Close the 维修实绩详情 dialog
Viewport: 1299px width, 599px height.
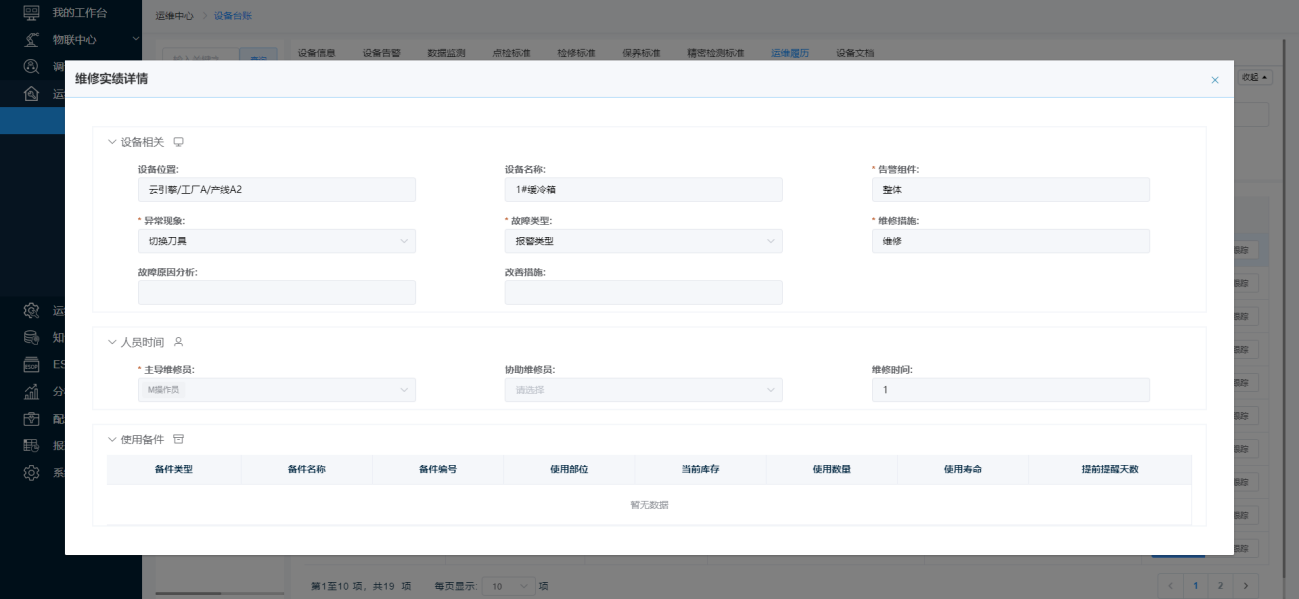point(1215,80)
